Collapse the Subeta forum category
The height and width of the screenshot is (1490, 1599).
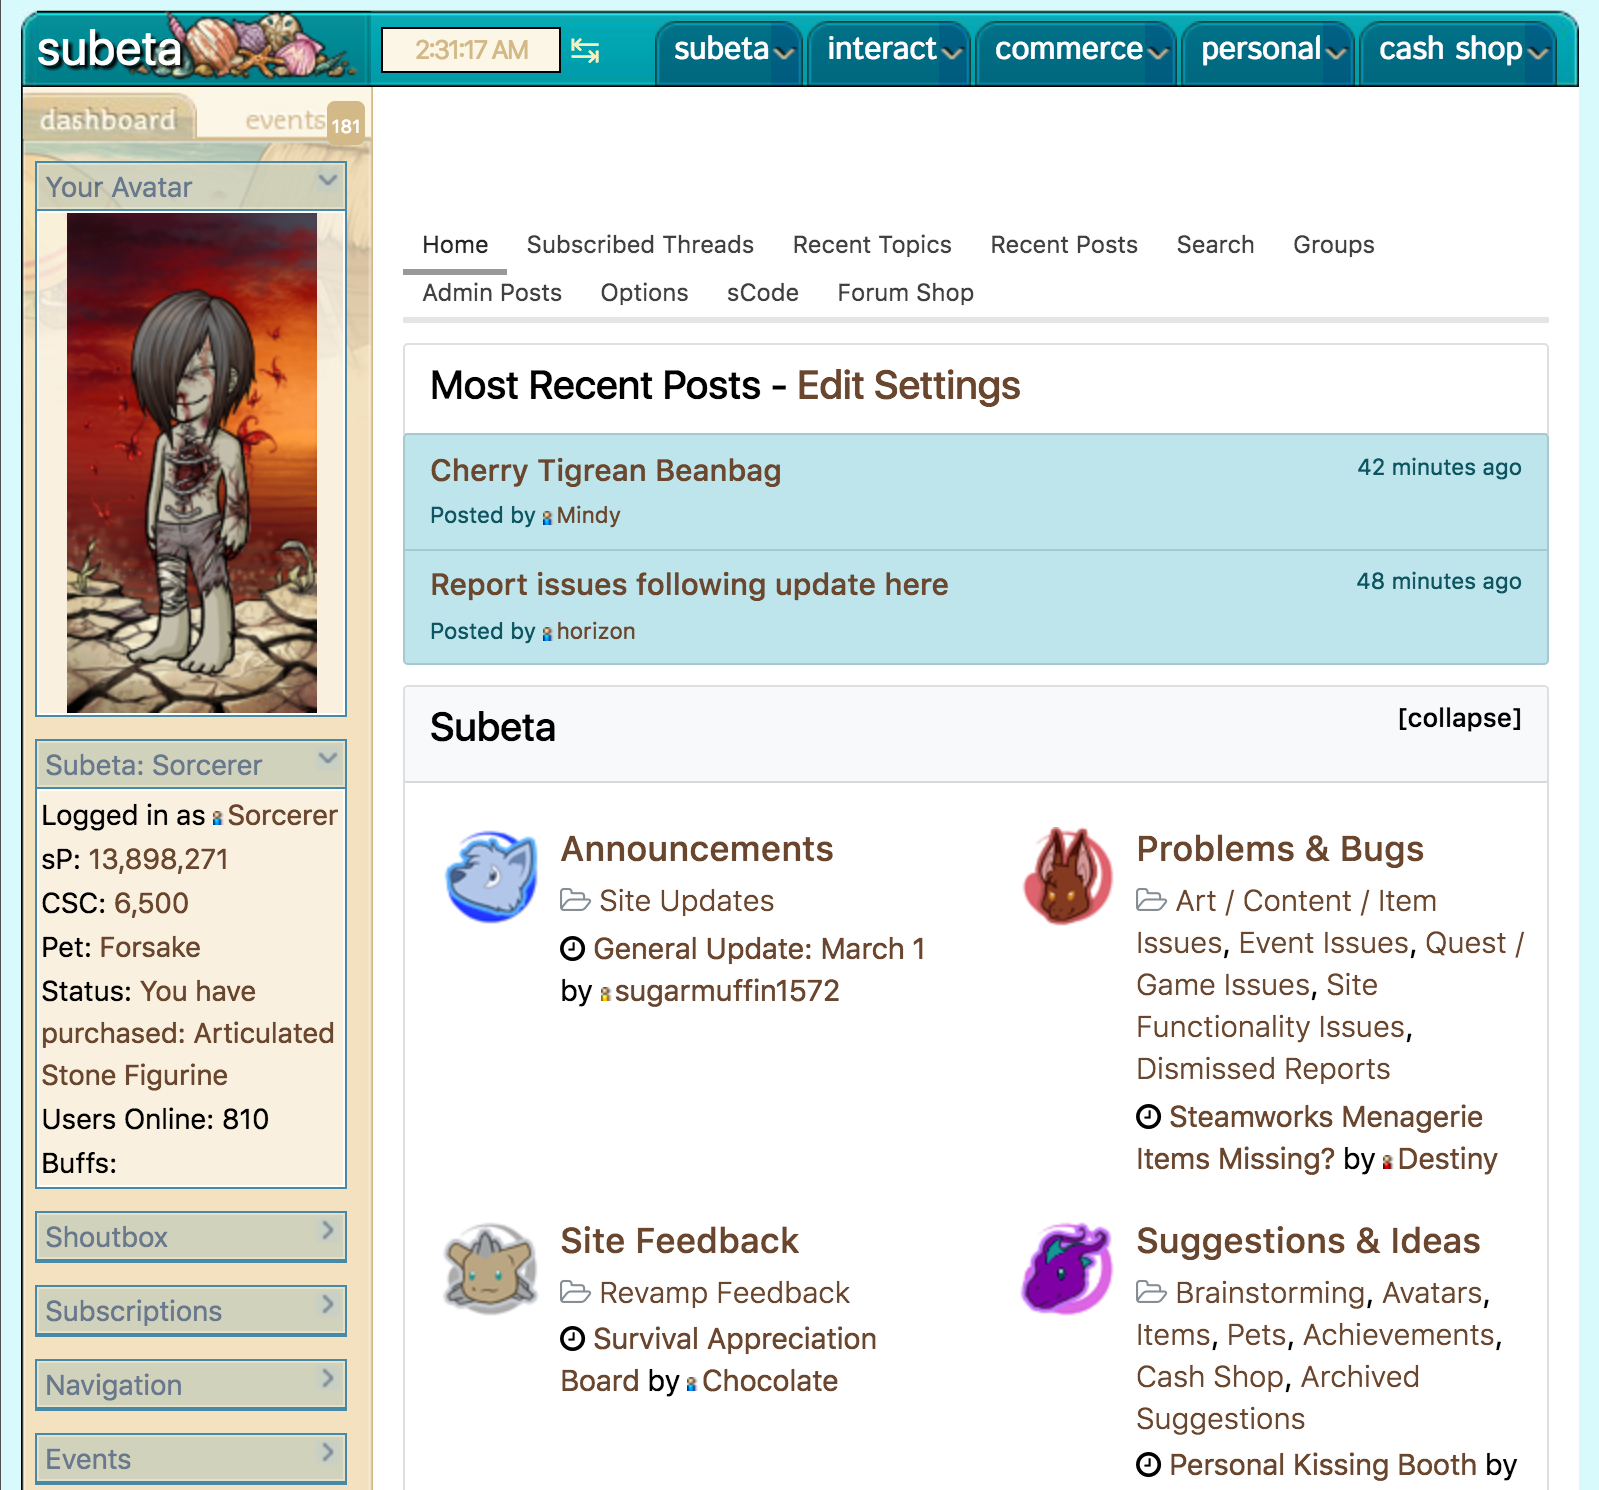(1459, 718)
